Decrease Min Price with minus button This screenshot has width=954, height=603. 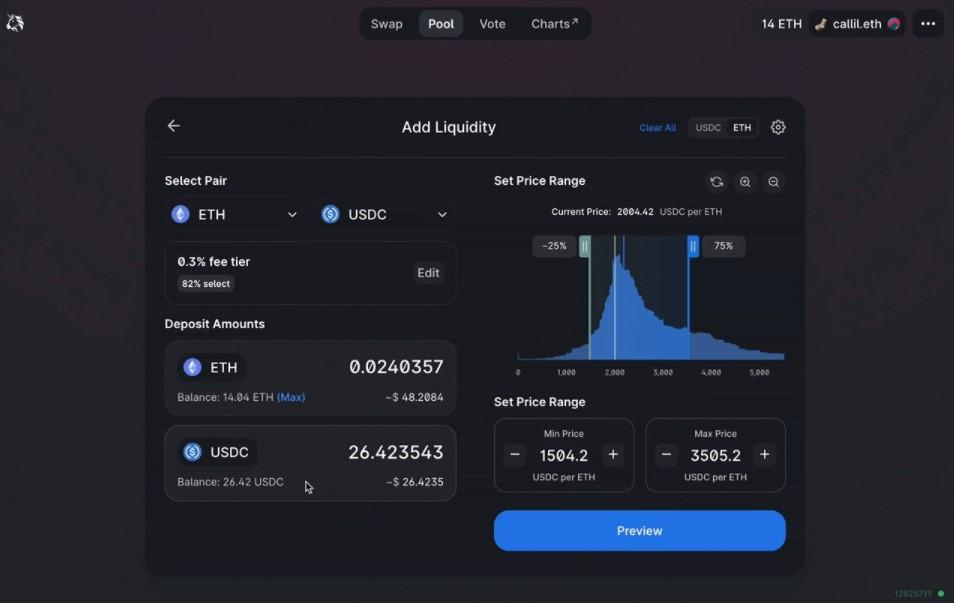(x=515, y=455)
